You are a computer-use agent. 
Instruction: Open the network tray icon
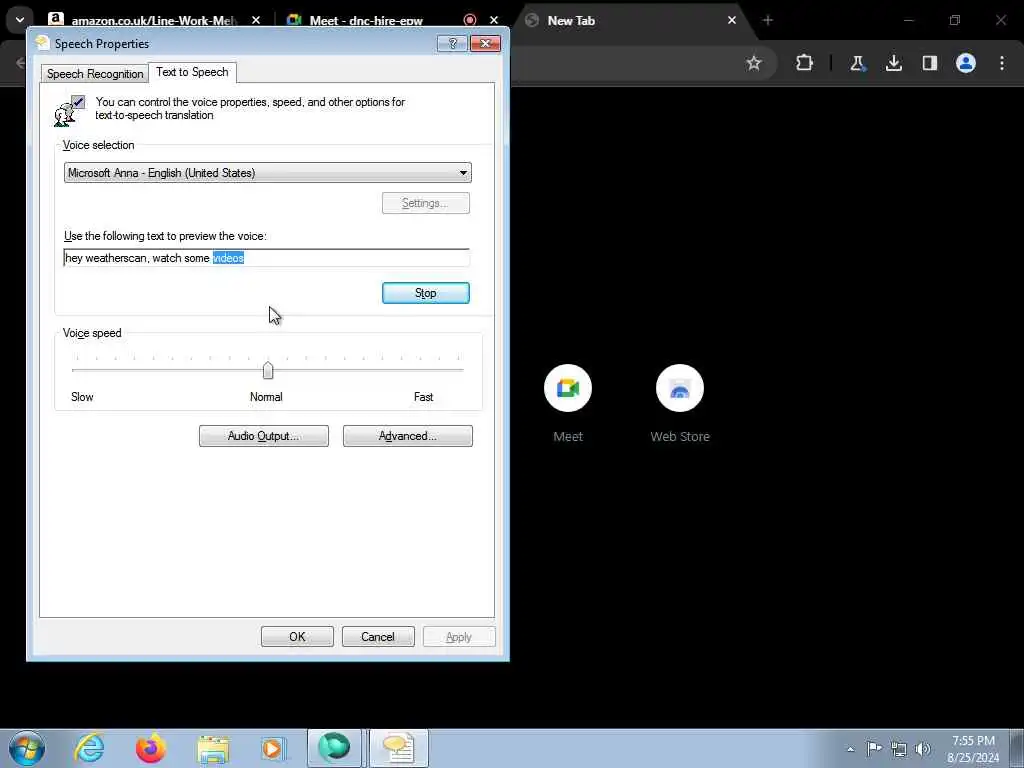click(899, 749)
